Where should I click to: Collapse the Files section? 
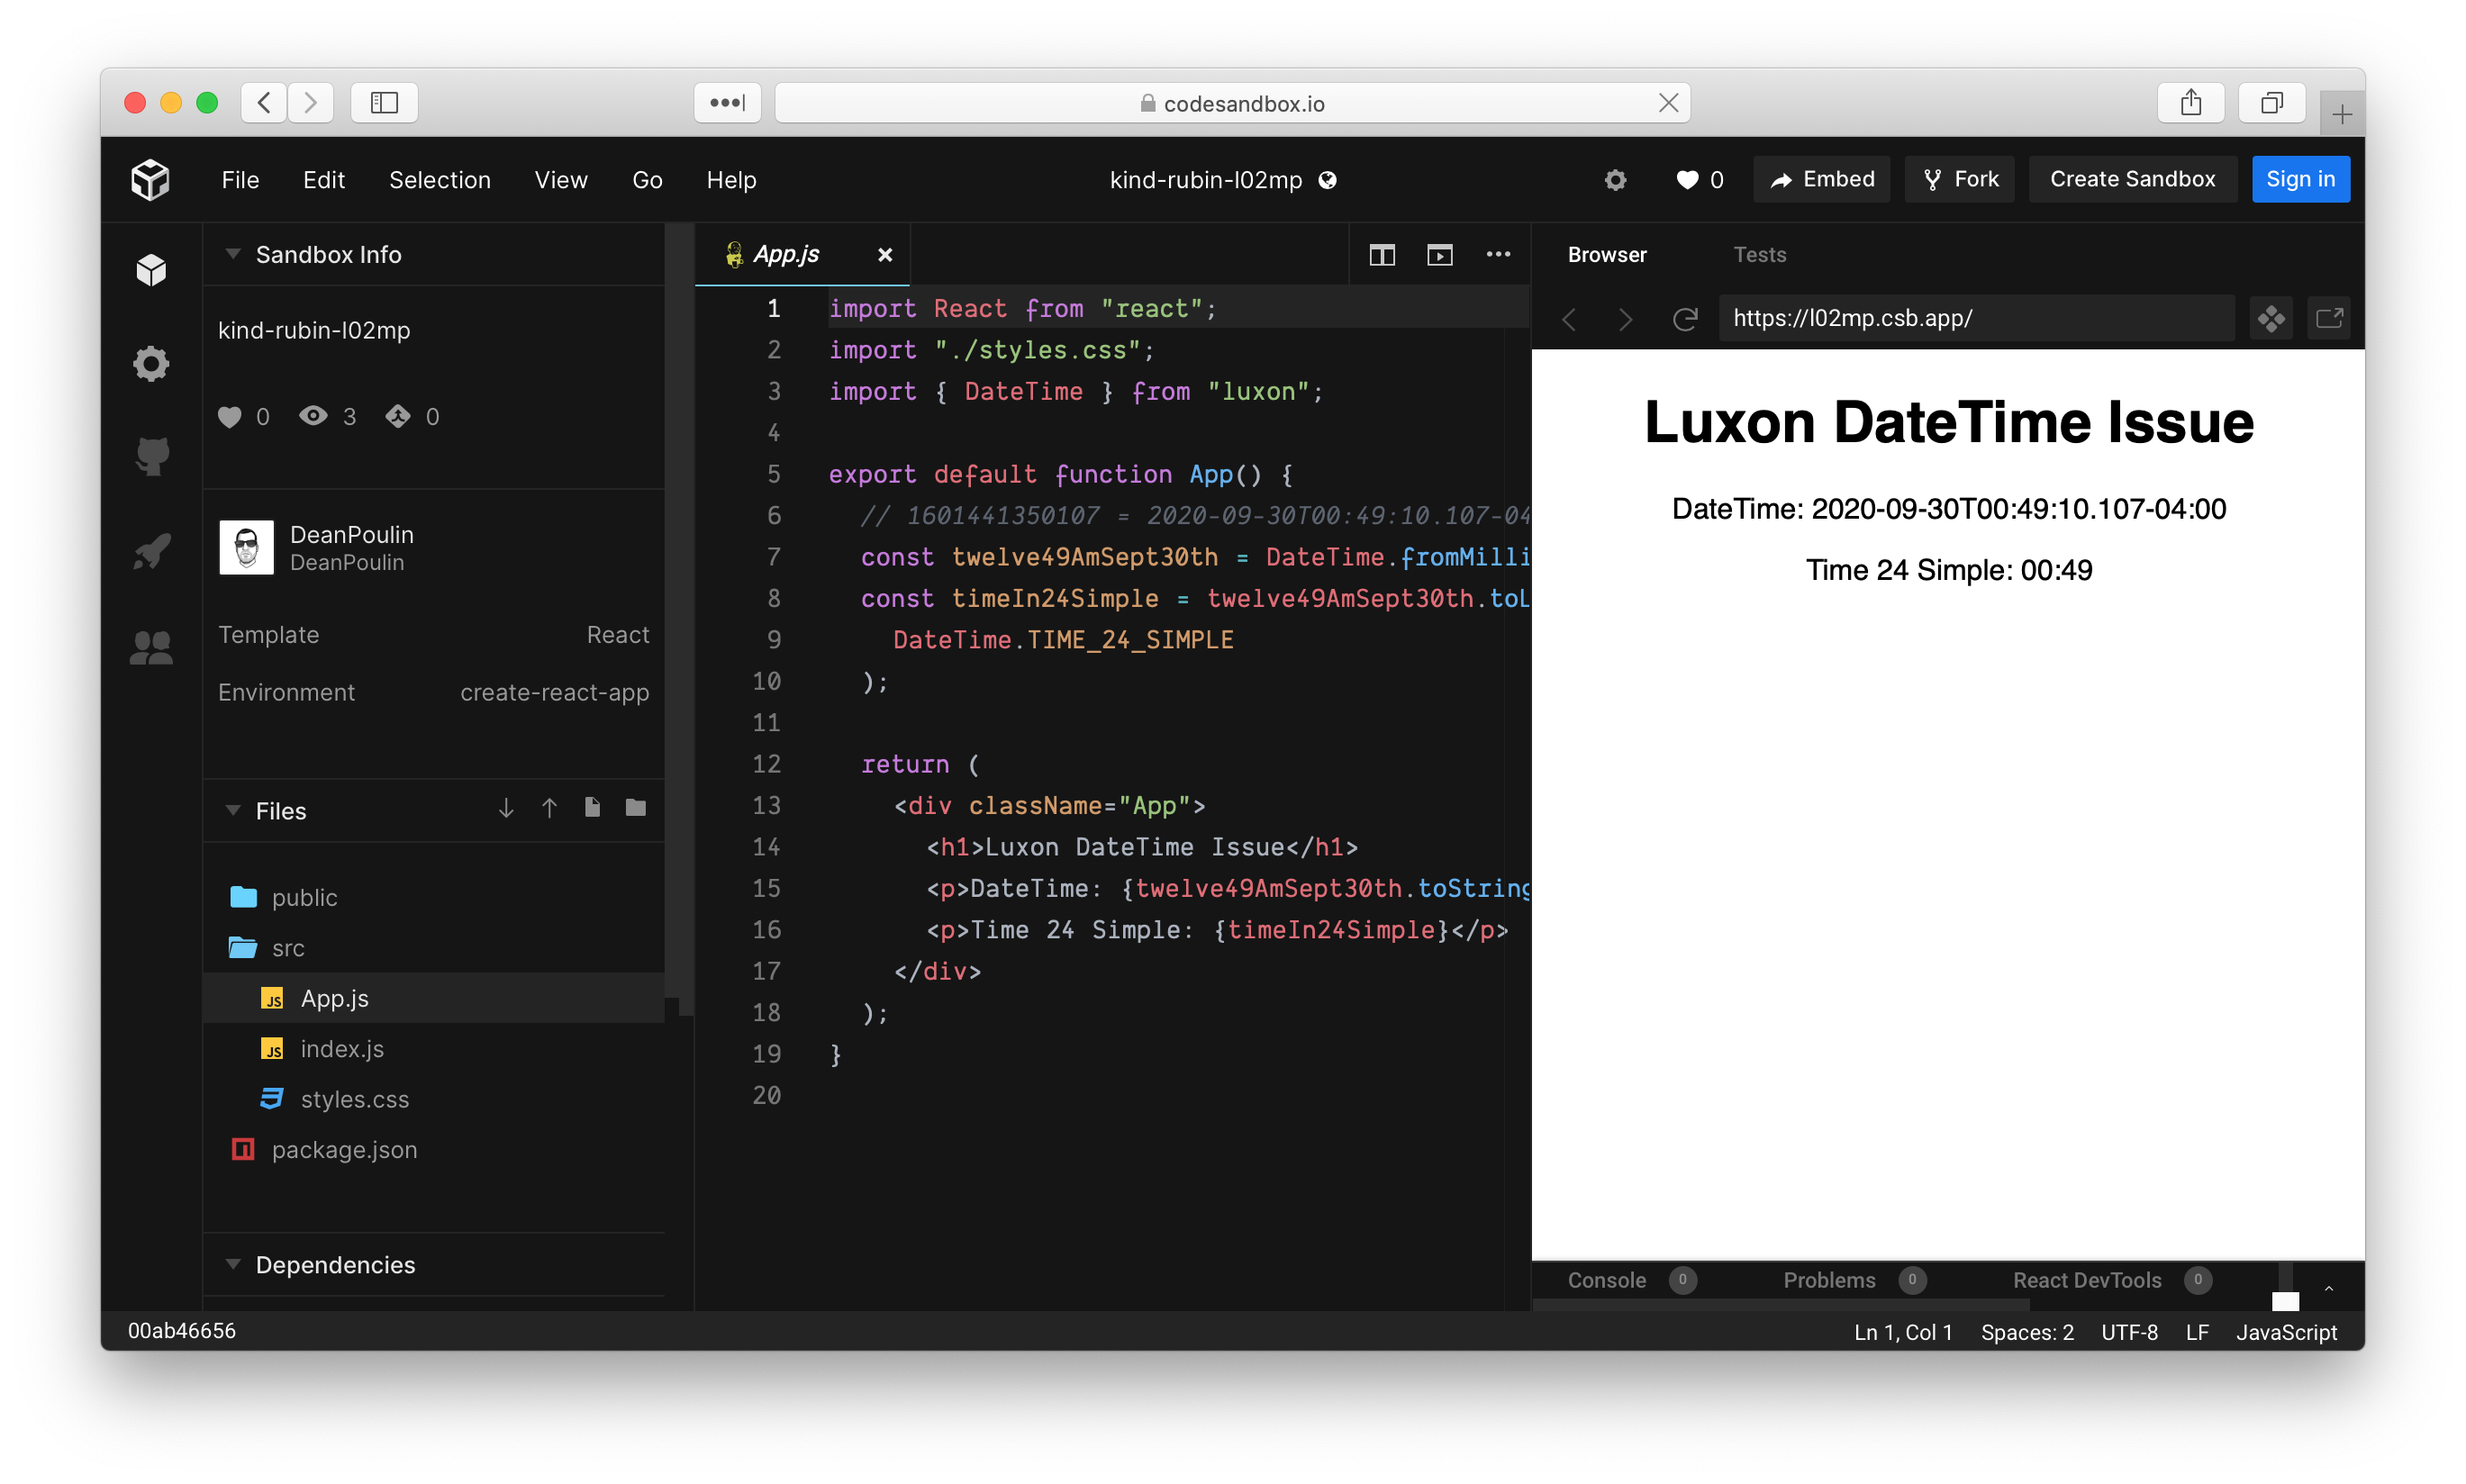pos(233,810)
